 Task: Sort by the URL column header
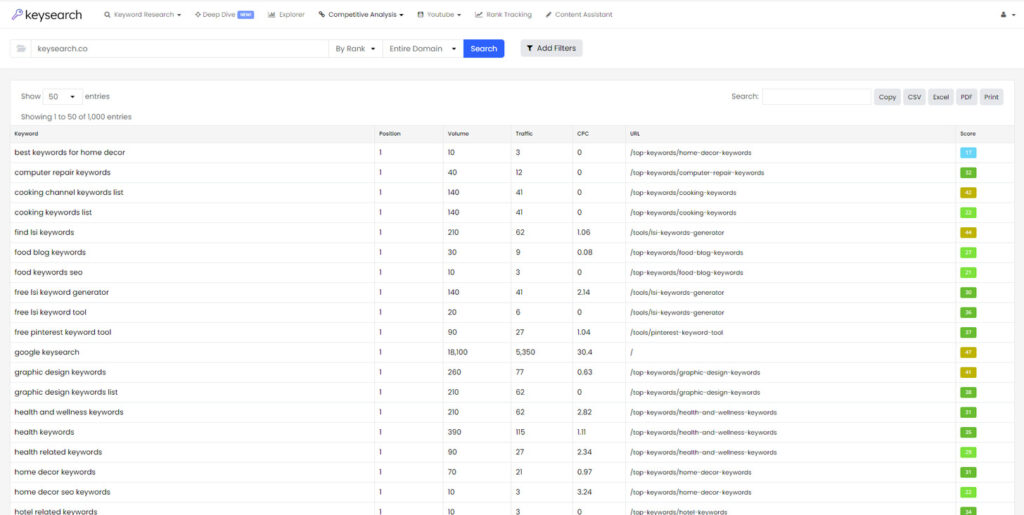point(791,134)
